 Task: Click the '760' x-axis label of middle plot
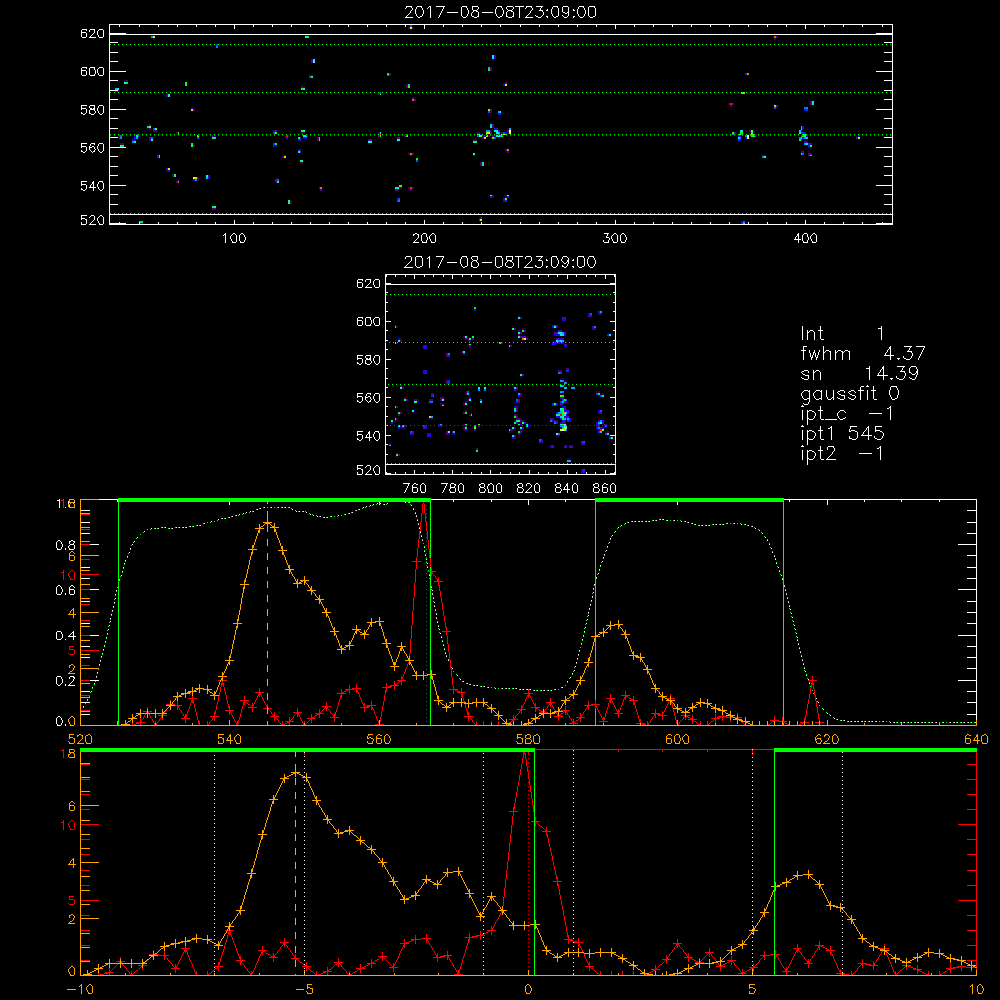pyautogui.click(x=415, y=489)
